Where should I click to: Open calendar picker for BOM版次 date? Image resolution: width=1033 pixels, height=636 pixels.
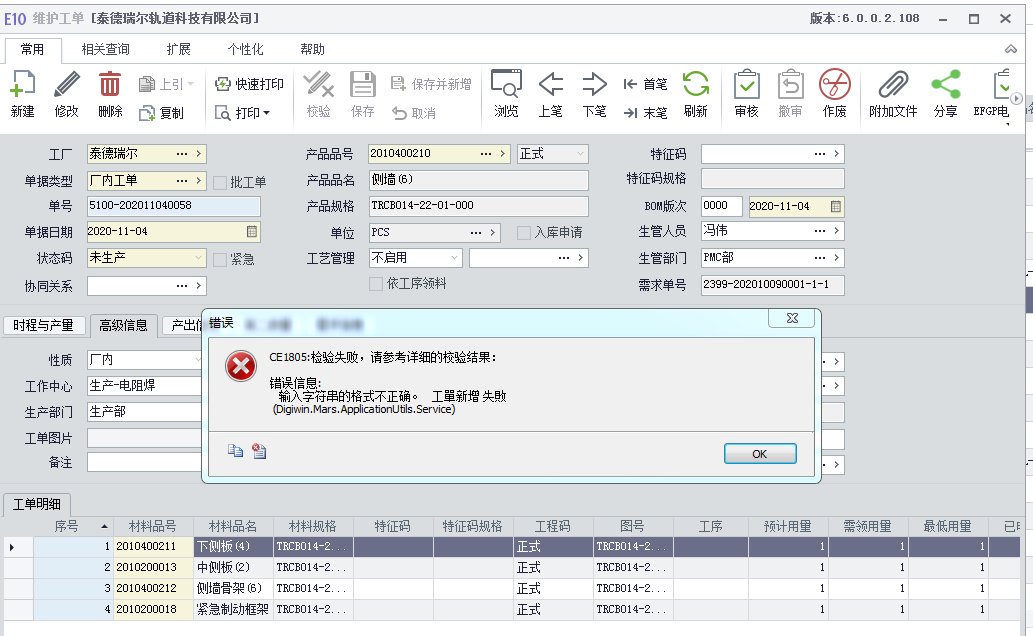click(x=835, y=206)
